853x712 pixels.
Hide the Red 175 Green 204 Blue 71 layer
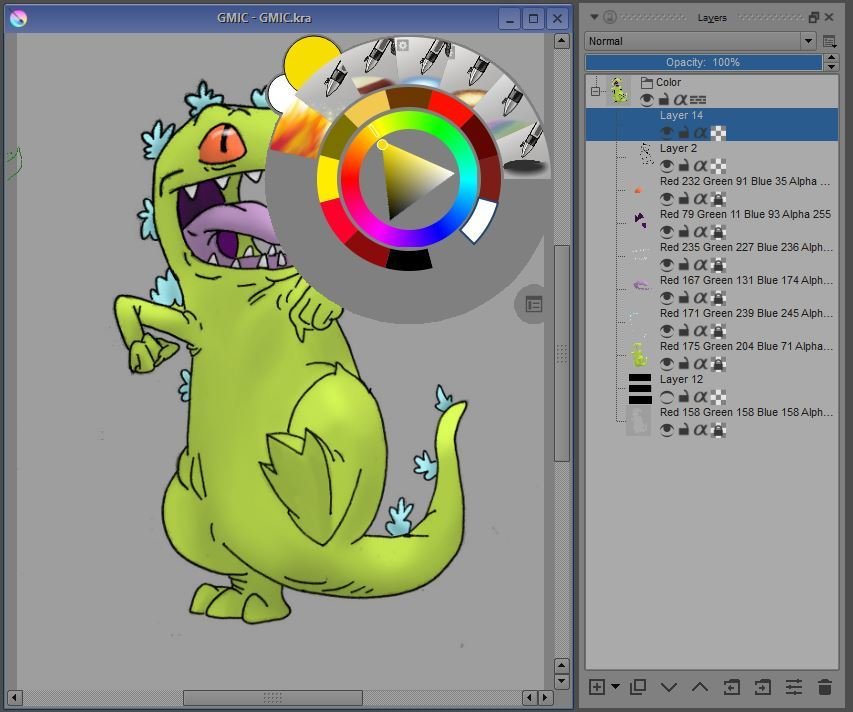tap(666, 364)
